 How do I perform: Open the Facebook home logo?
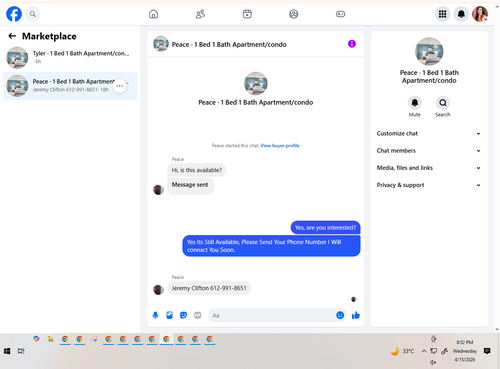(x=14, y=14)
